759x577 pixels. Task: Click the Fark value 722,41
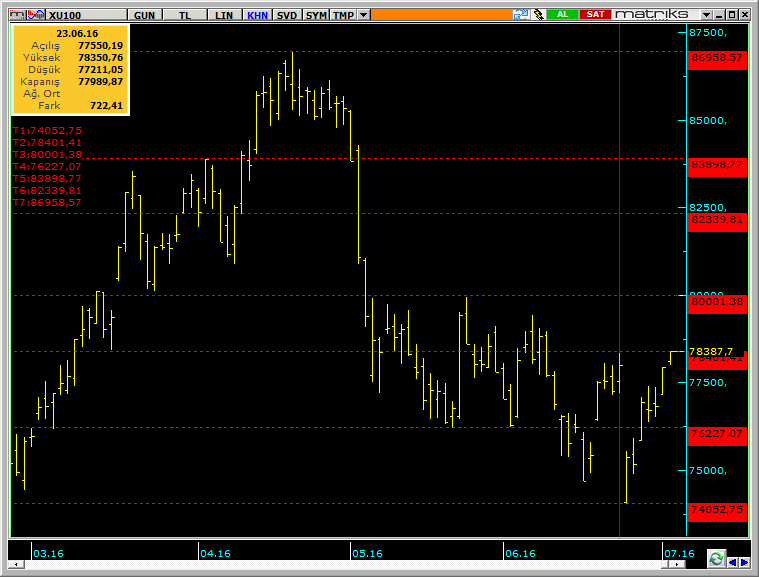[106, 106]
